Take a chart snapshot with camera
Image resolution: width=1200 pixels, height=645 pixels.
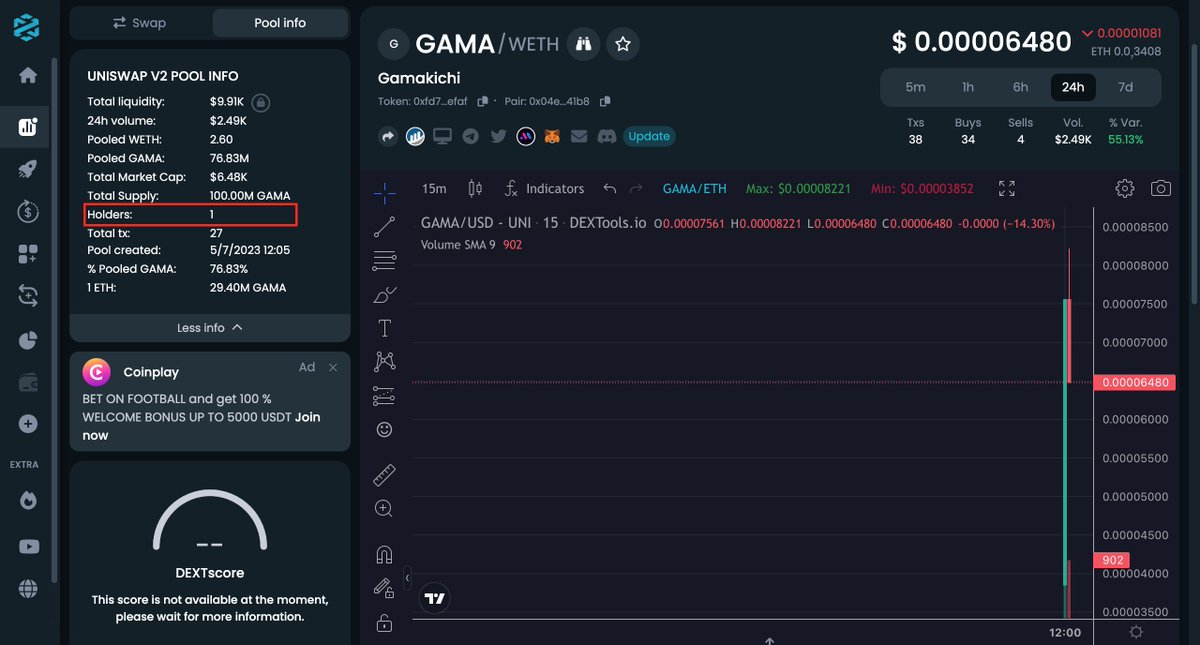point(1160,188)
